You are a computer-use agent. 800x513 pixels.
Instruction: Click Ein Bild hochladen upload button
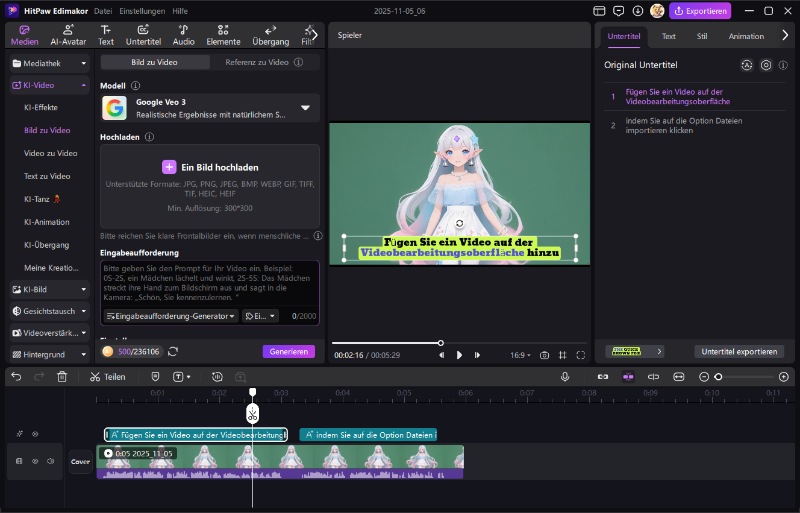click(210, 167)
